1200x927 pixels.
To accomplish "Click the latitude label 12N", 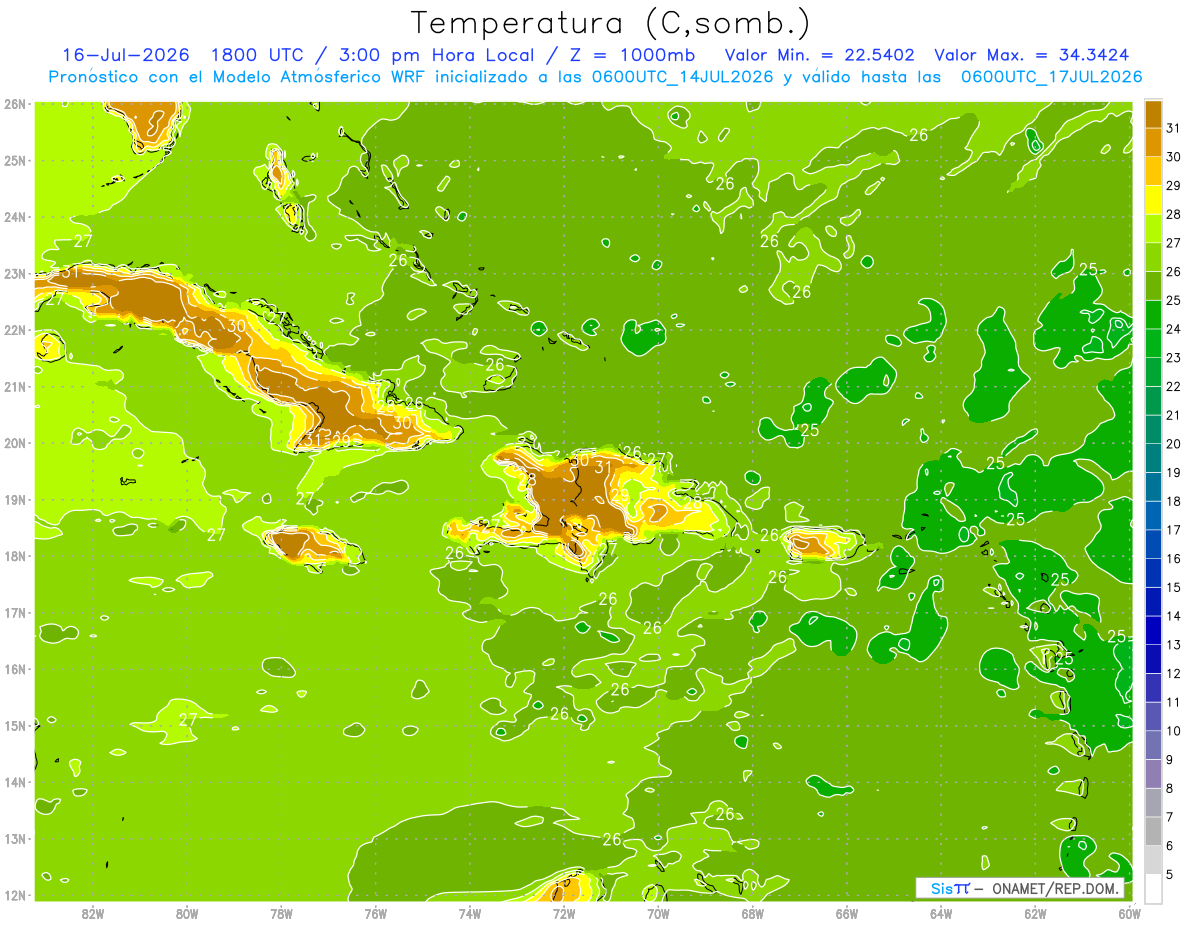I will 14,895.
